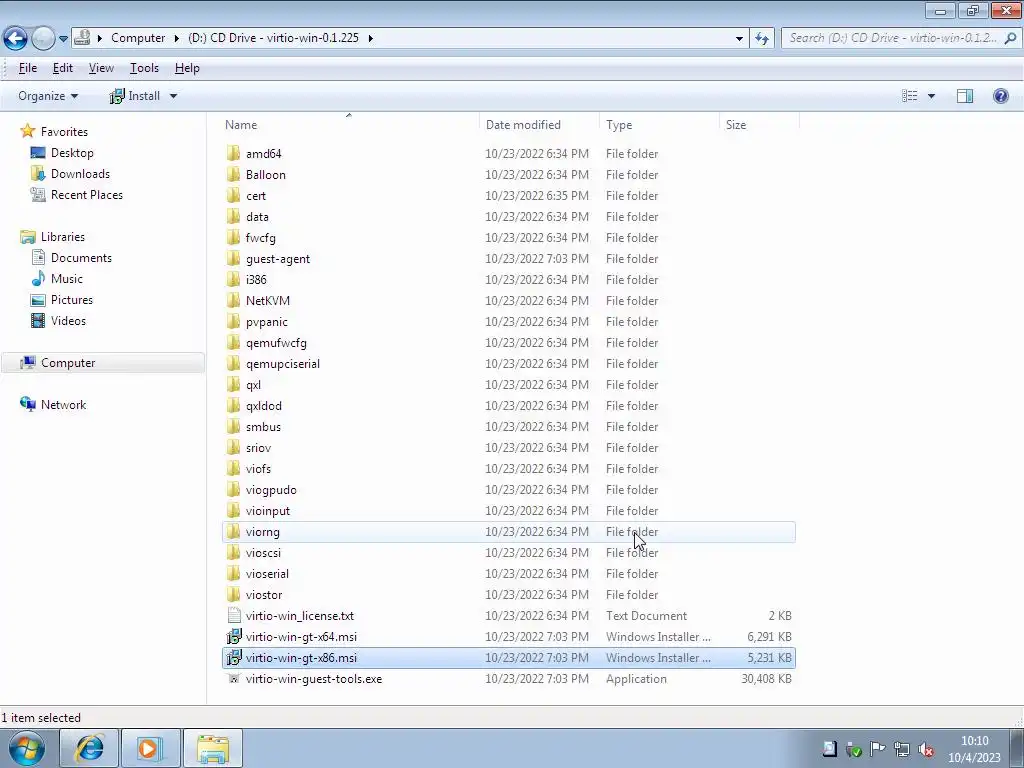Open the Install button dropdown arrow

(x=173, y=96)
